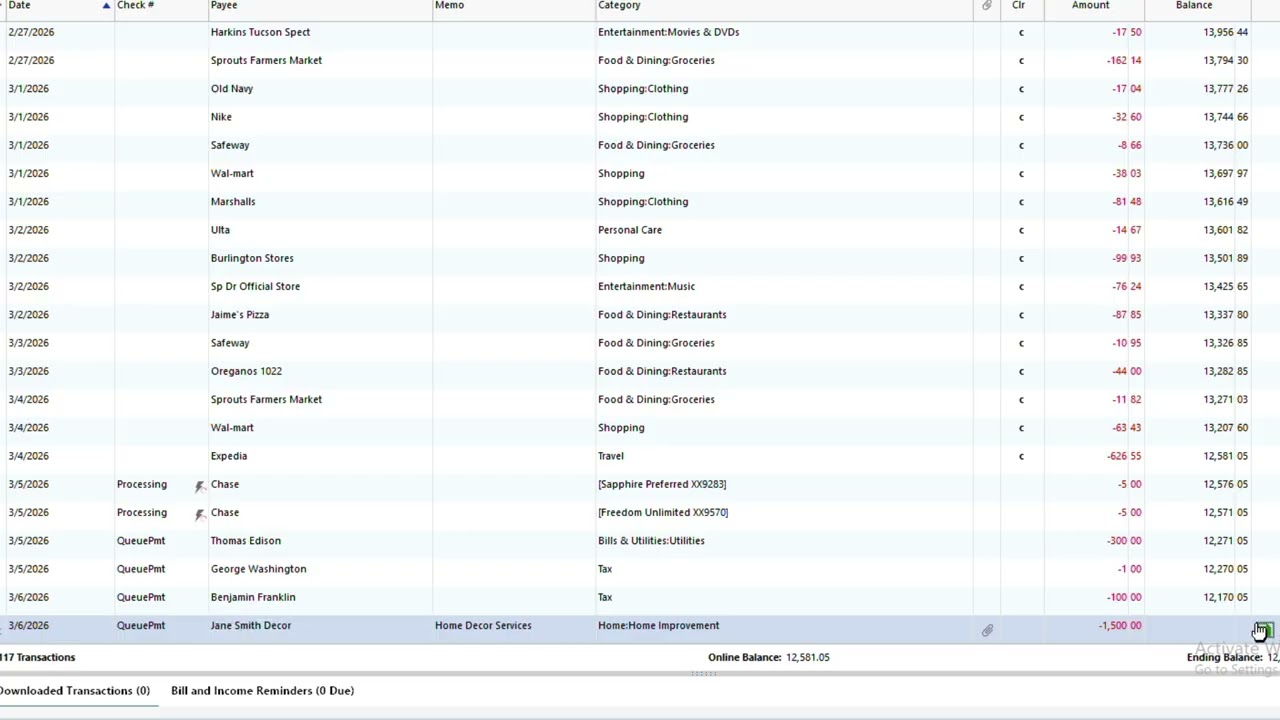Toggle cleared status for Expedia
Screen dimensions: 1280x720
1021,456
